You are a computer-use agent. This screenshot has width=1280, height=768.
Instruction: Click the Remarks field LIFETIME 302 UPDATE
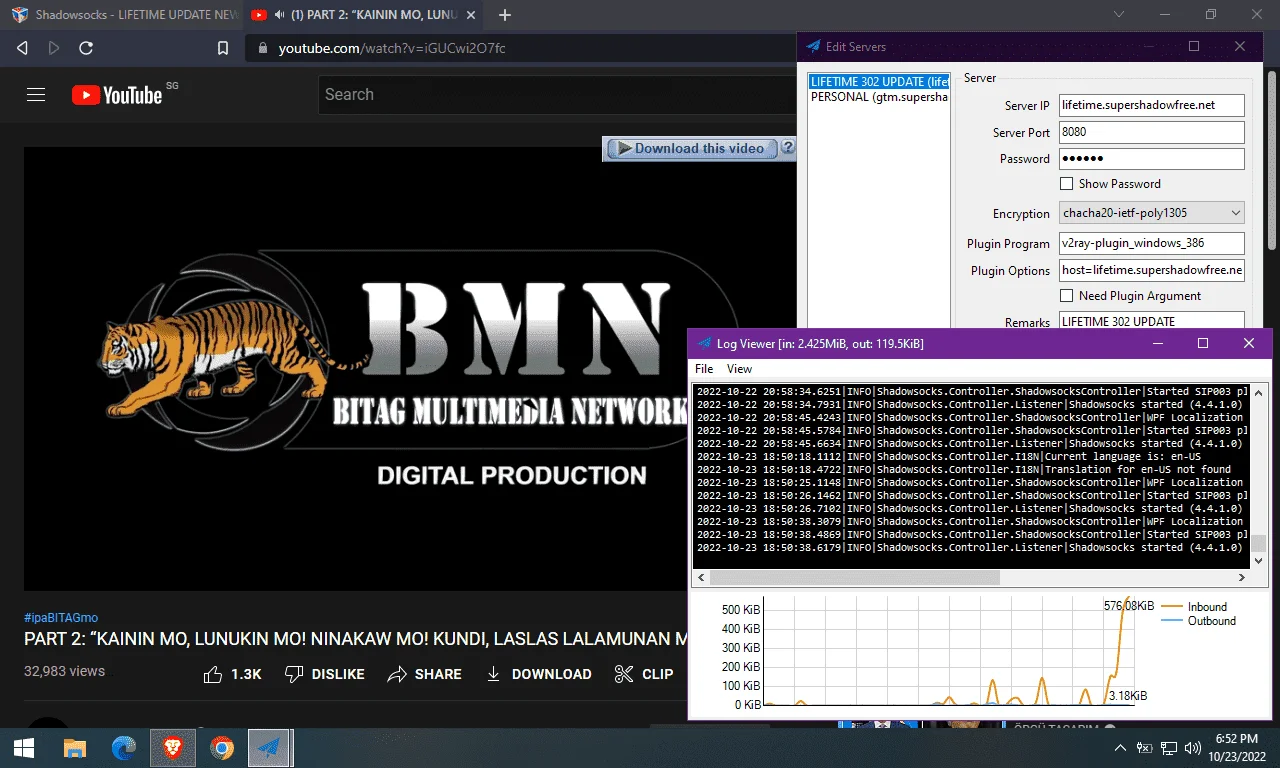click(1152, 321)
